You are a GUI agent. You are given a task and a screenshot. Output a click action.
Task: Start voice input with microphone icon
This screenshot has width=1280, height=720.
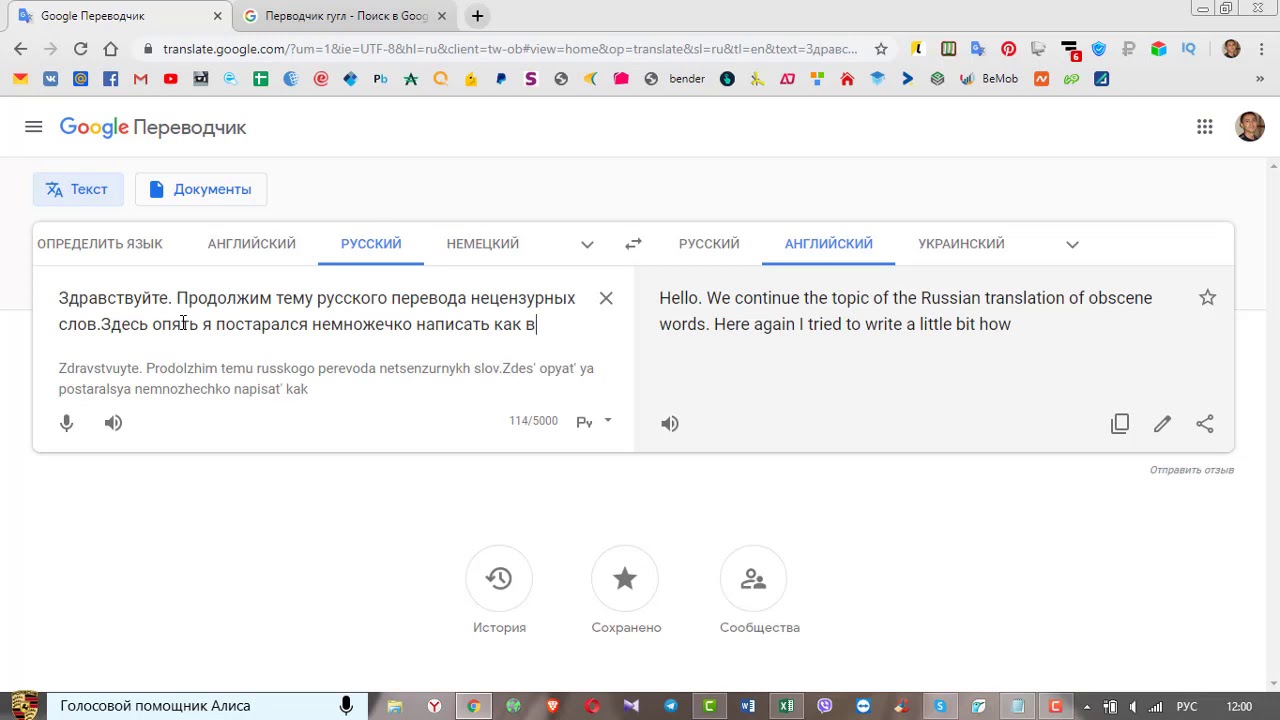point(67,423)
